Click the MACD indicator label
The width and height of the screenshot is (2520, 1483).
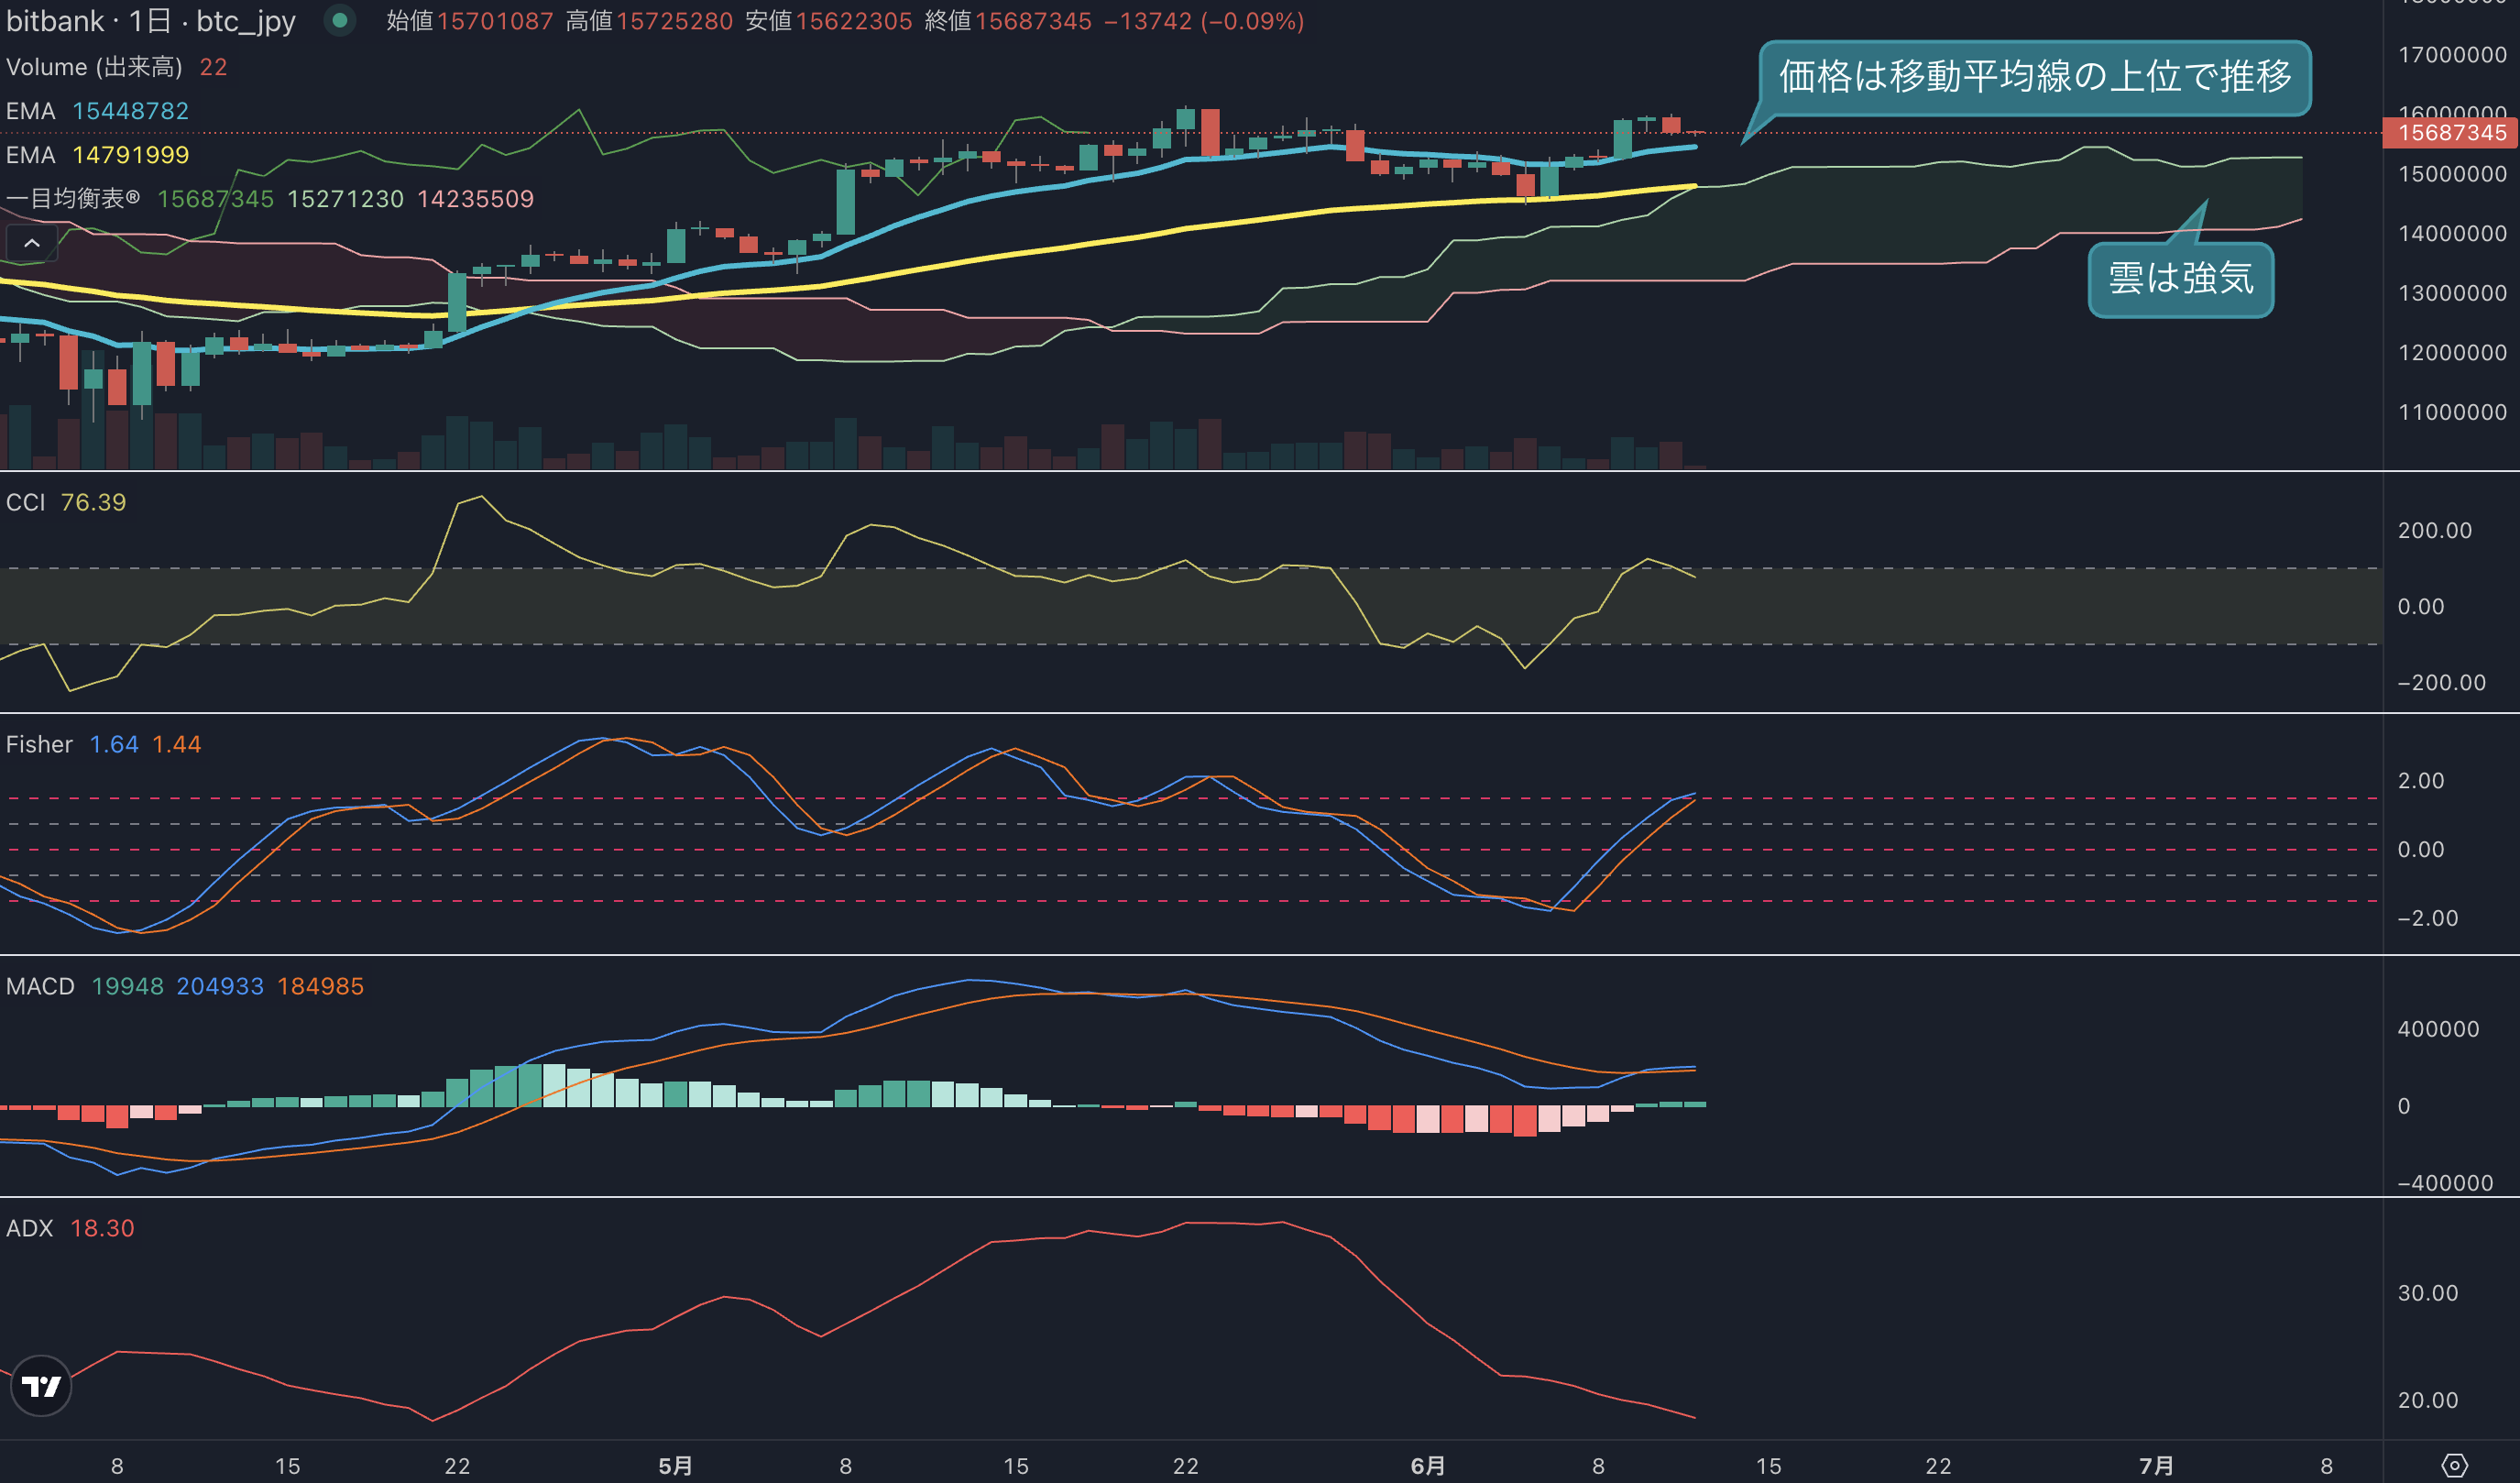[40, 986]
